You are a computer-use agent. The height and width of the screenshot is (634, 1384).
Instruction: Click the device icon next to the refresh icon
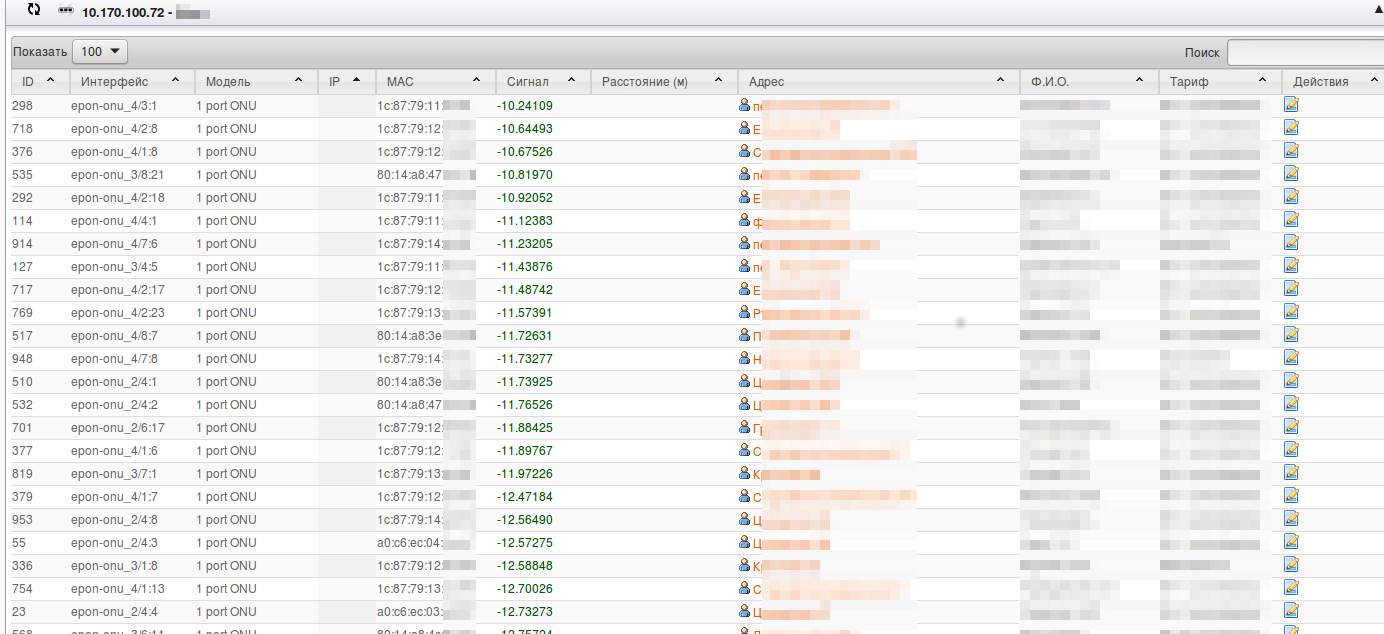(x=66, y=10)
